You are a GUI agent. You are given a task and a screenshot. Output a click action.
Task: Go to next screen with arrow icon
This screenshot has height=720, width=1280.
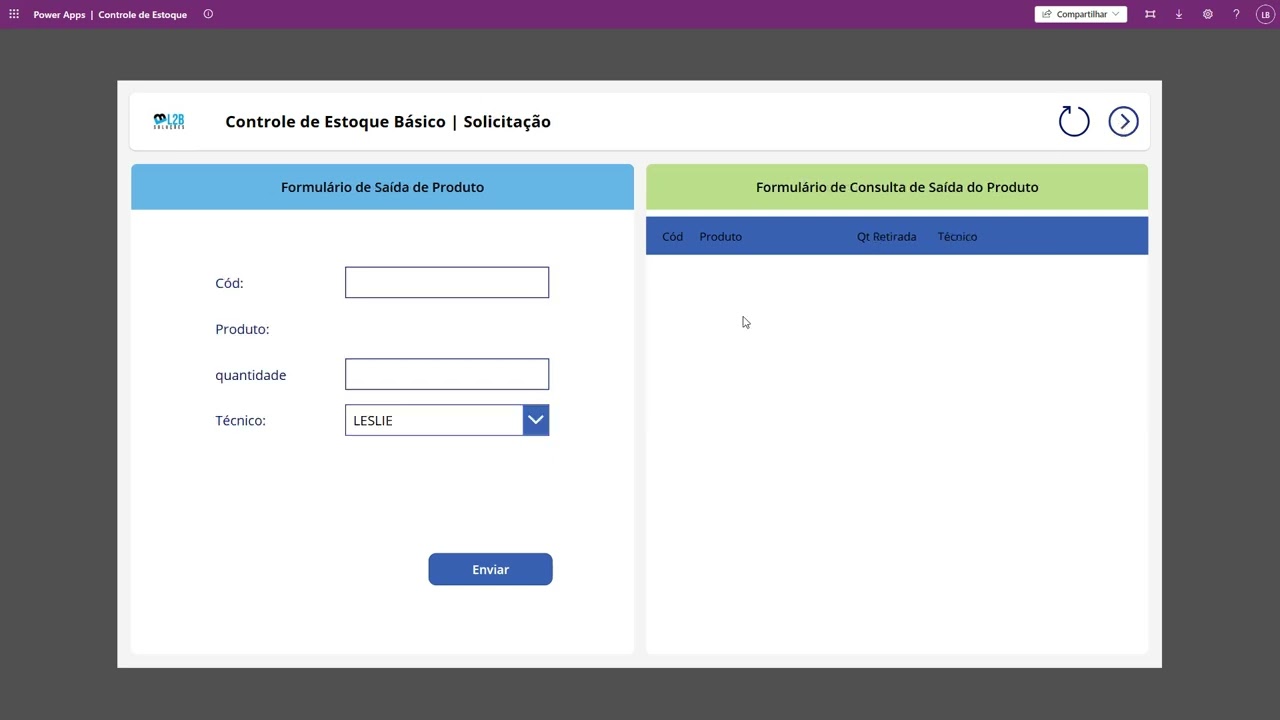tap(1123, 121)
